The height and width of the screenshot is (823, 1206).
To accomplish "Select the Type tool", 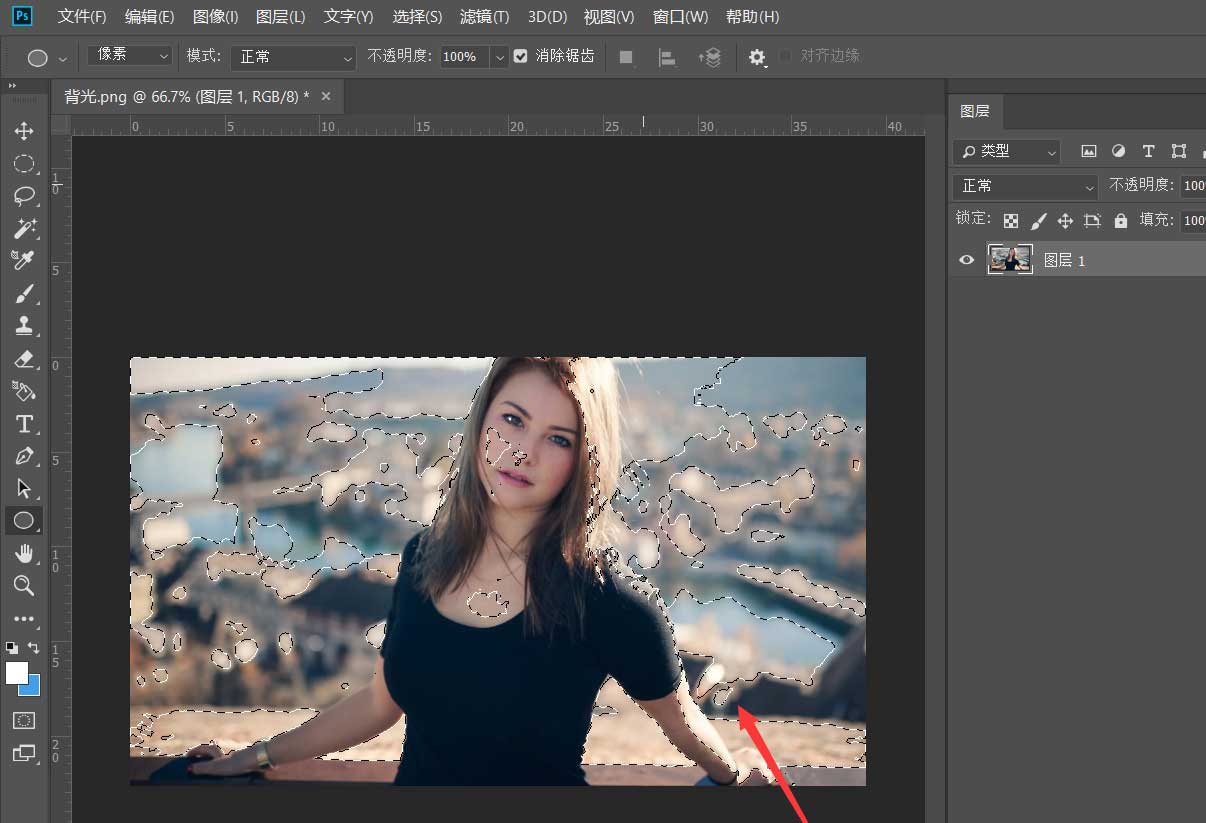I will pos(25,424).
